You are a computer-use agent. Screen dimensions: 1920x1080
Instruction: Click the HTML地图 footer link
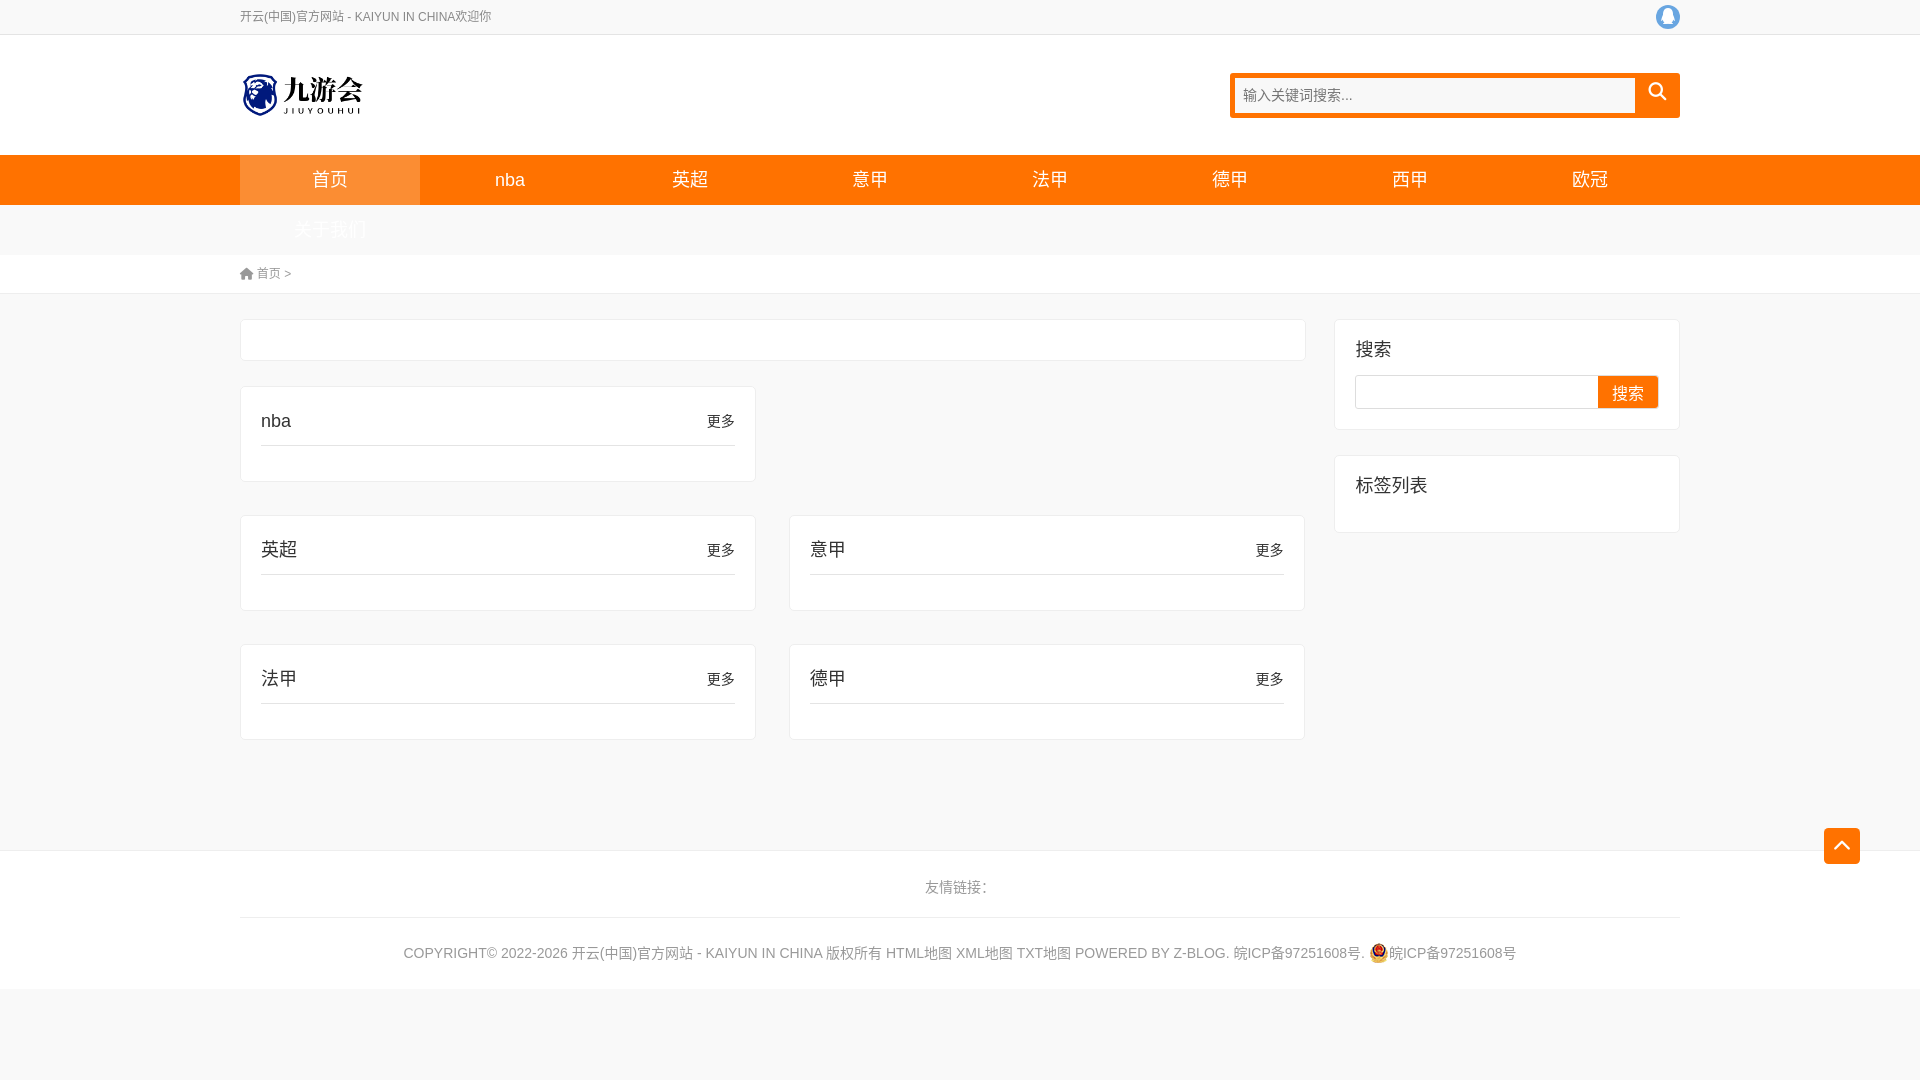pos(918,954)
